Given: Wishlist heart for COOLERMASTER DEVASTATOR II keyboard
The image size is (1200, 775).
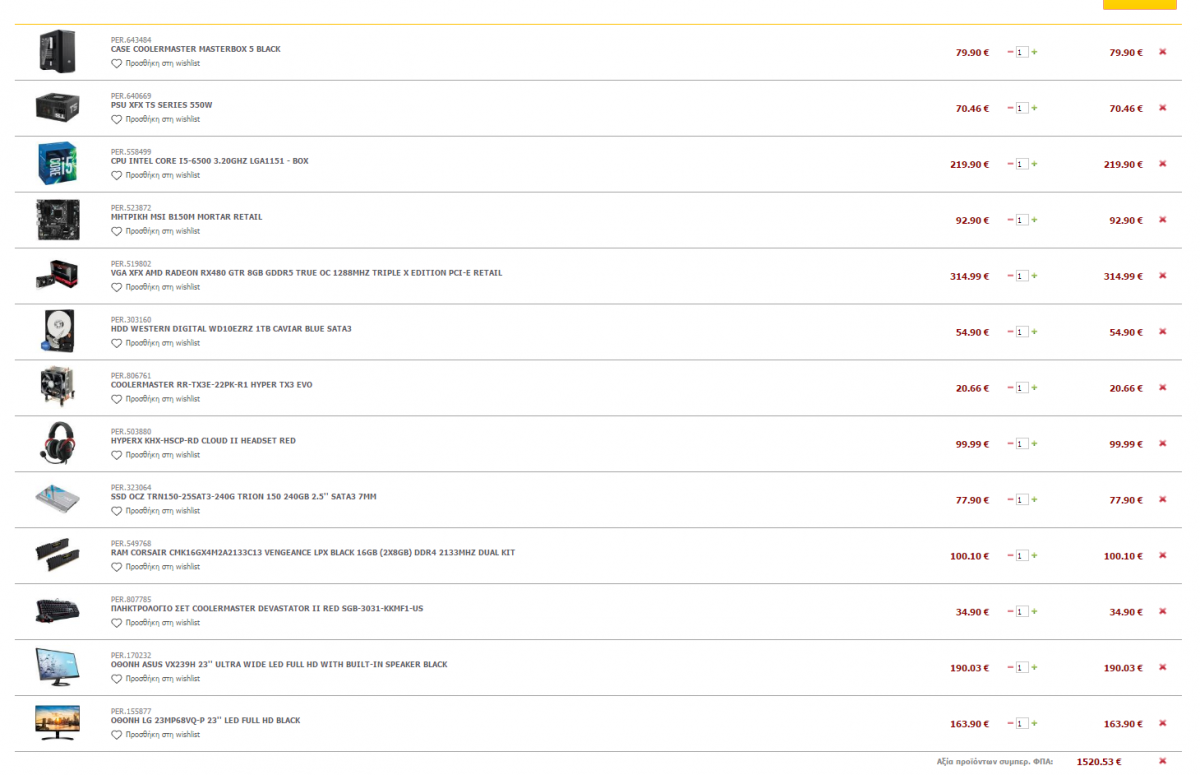Looking at the screenshot, I should (x=116, y=623).
